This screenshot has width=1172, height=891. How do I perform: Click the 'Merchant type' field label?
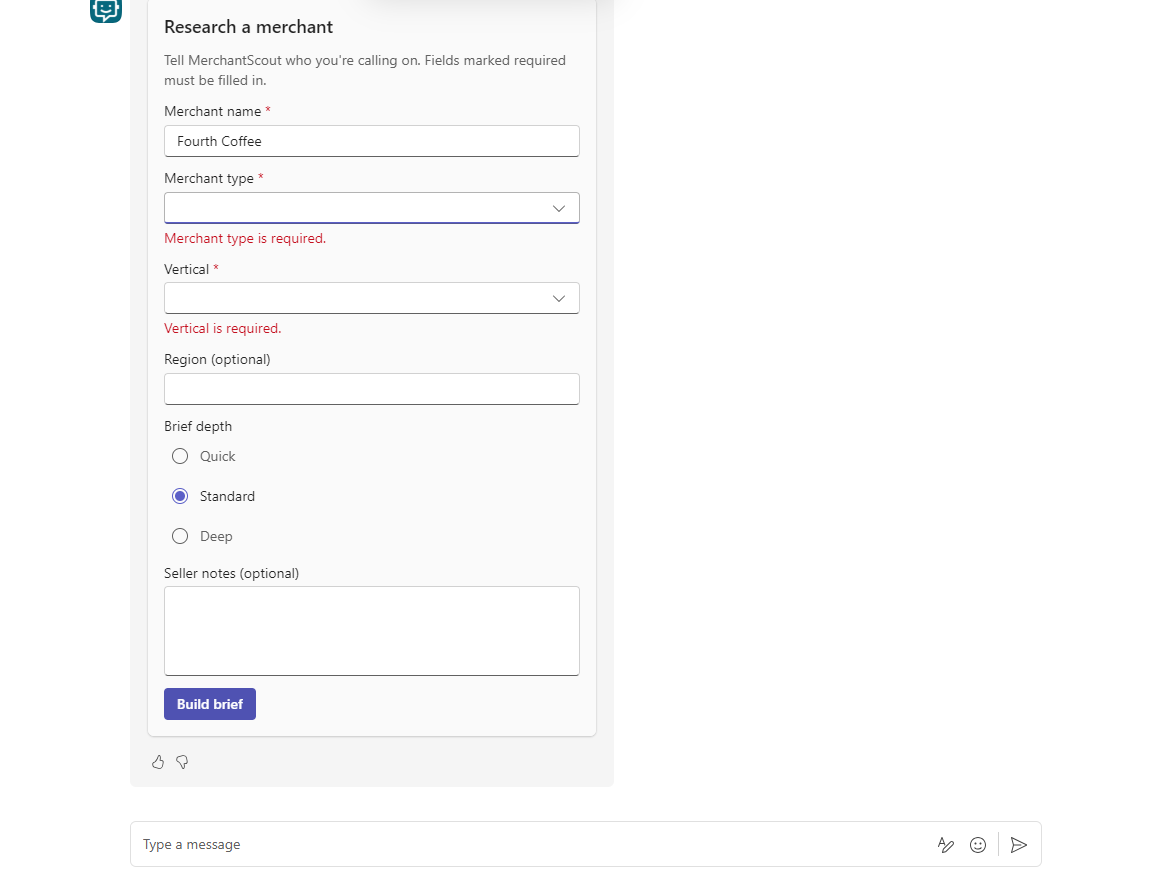[209, 179]
